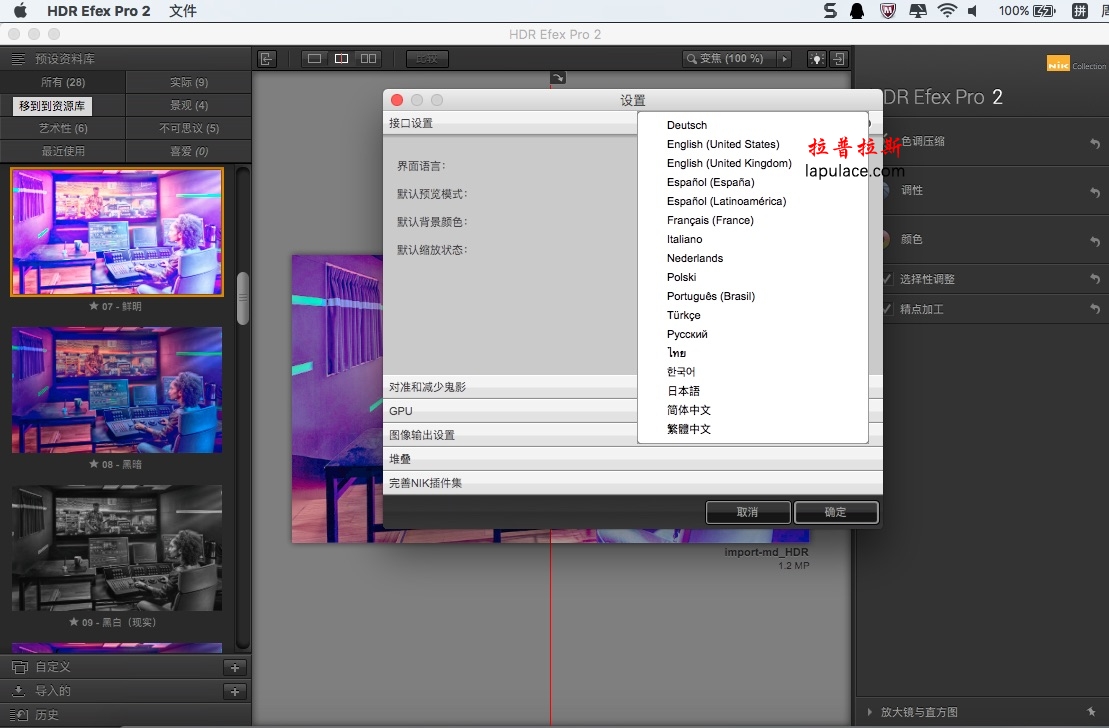Screen dimensions: 1109x728
Task: Click the volume icon in menu bar
Action: 972,11
